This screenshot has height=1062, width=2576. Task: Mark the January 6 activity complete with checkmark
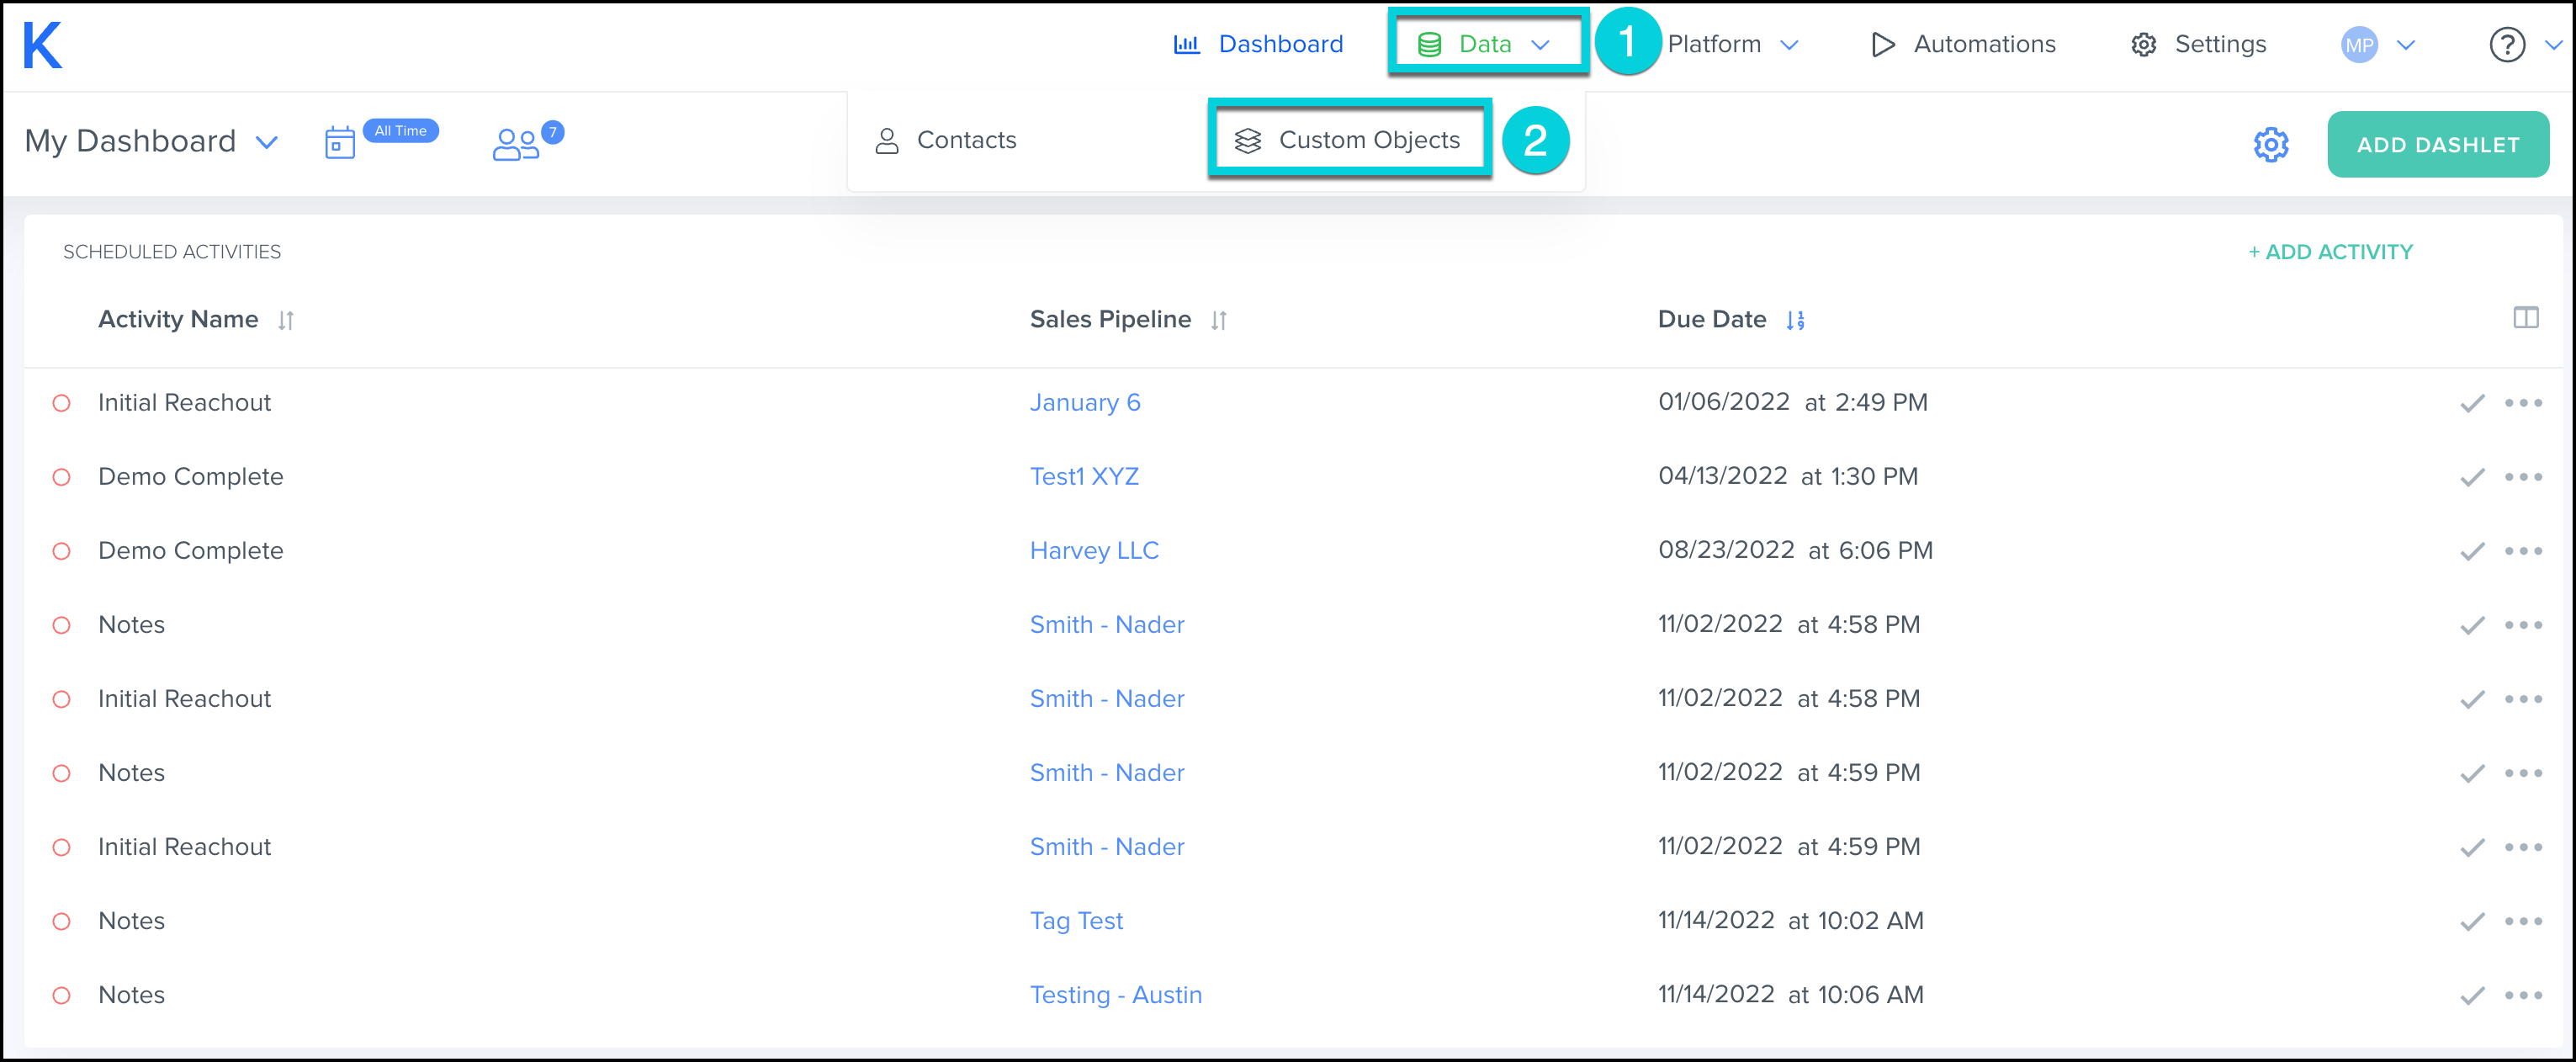2472,403
